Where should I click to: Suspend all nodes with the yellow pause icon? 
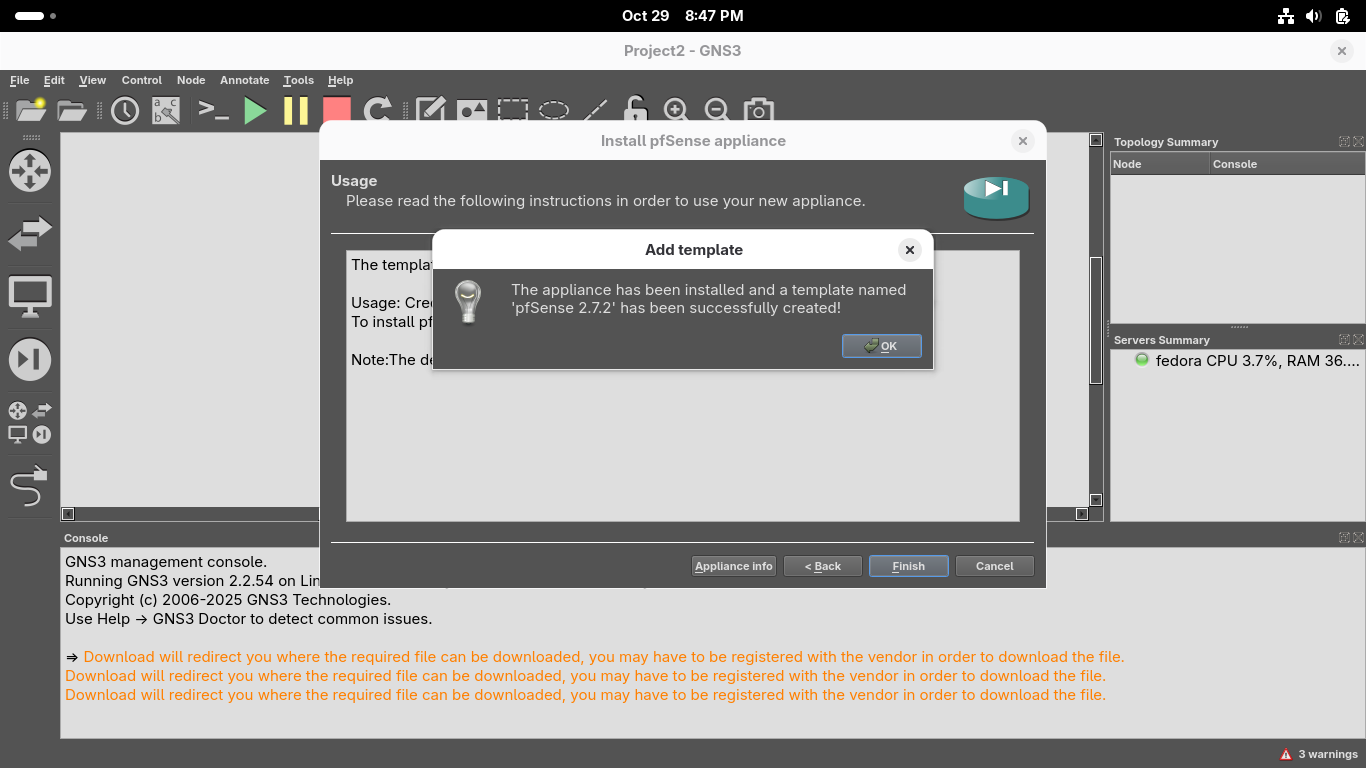(x=296, y=110)
